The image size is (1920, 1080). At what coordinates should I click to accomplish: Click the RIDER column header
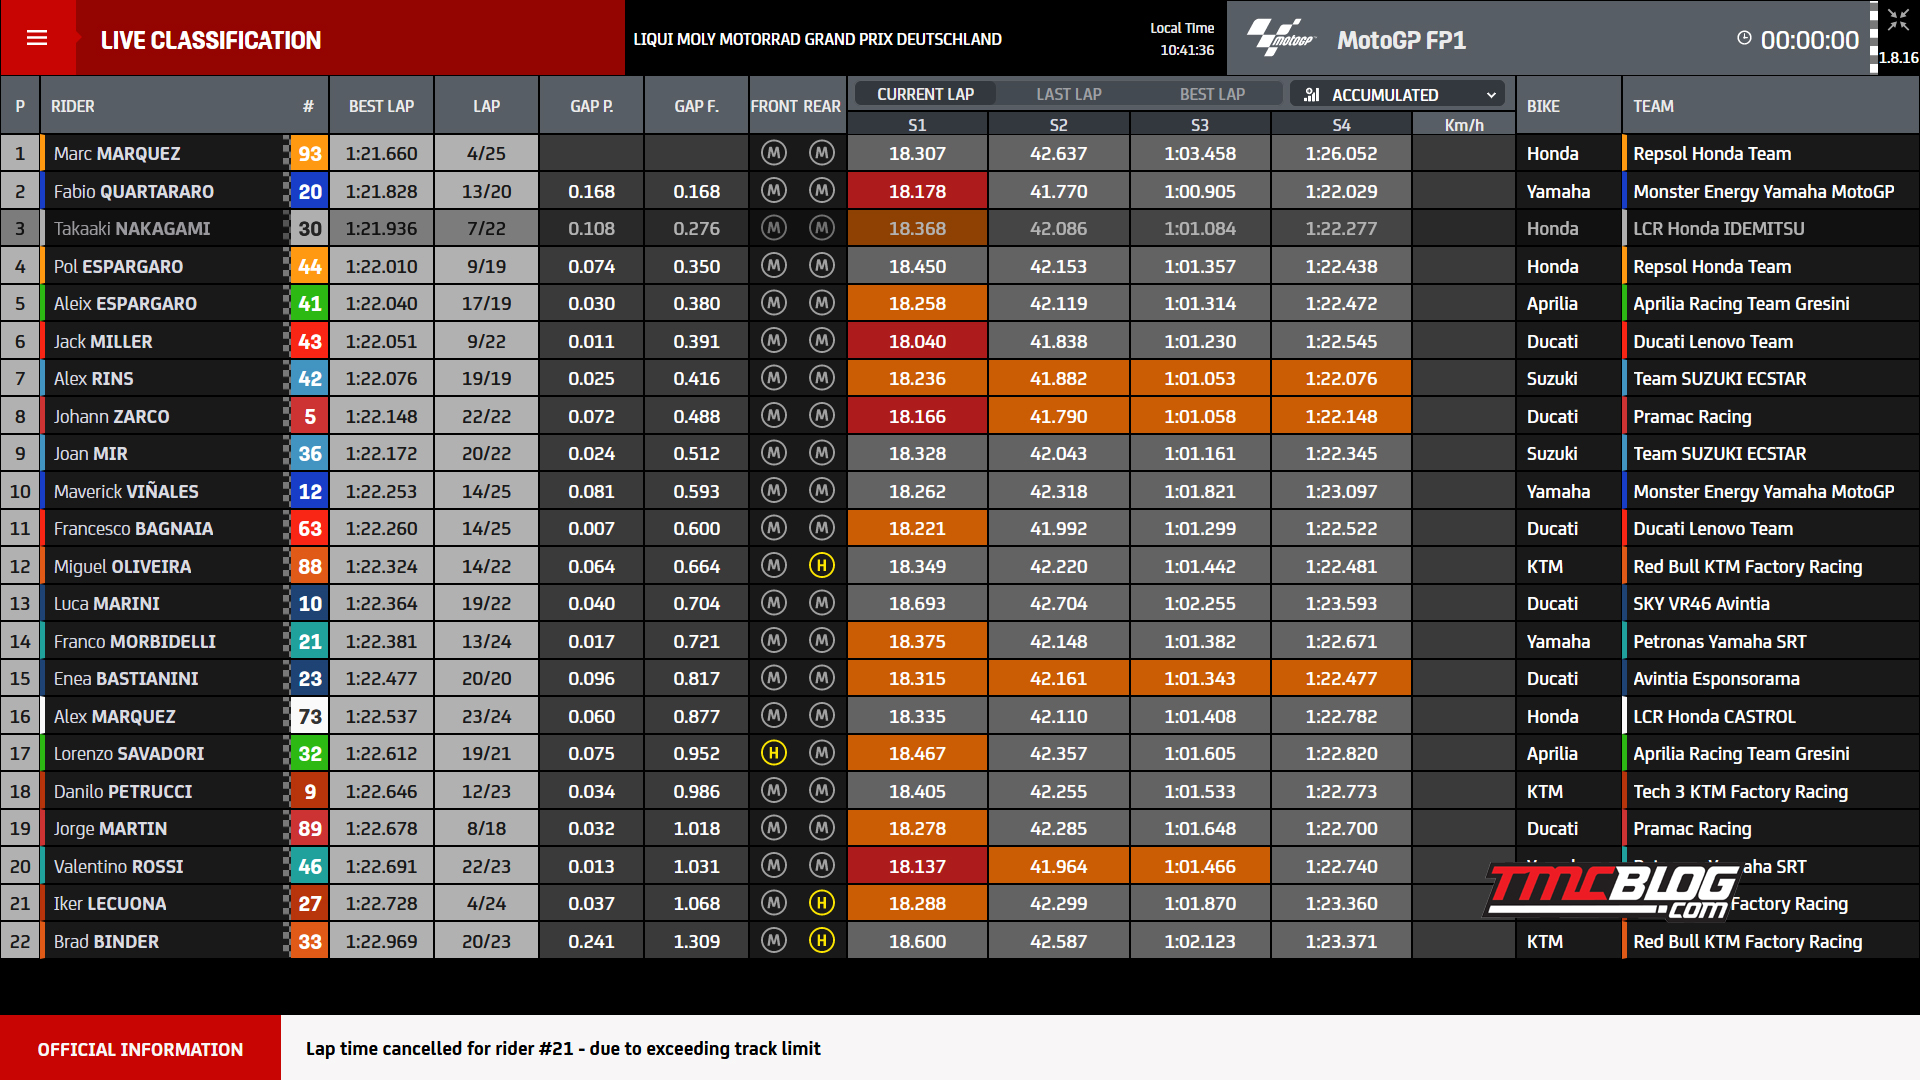pos(73,106)
